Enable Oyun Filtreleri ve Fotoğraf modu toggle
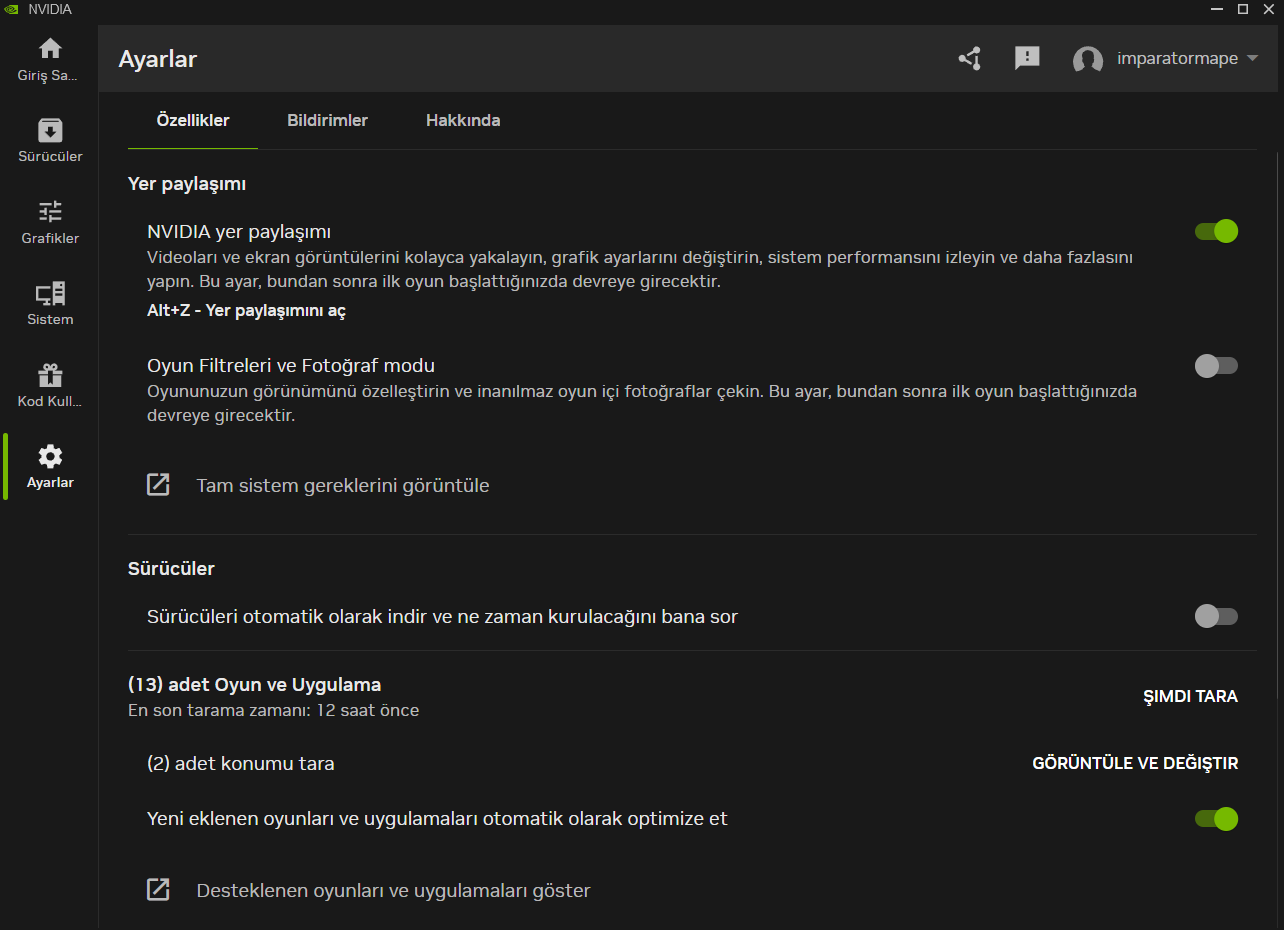This screenshot has width=1284, height=930. click(x=1216, y=366)
